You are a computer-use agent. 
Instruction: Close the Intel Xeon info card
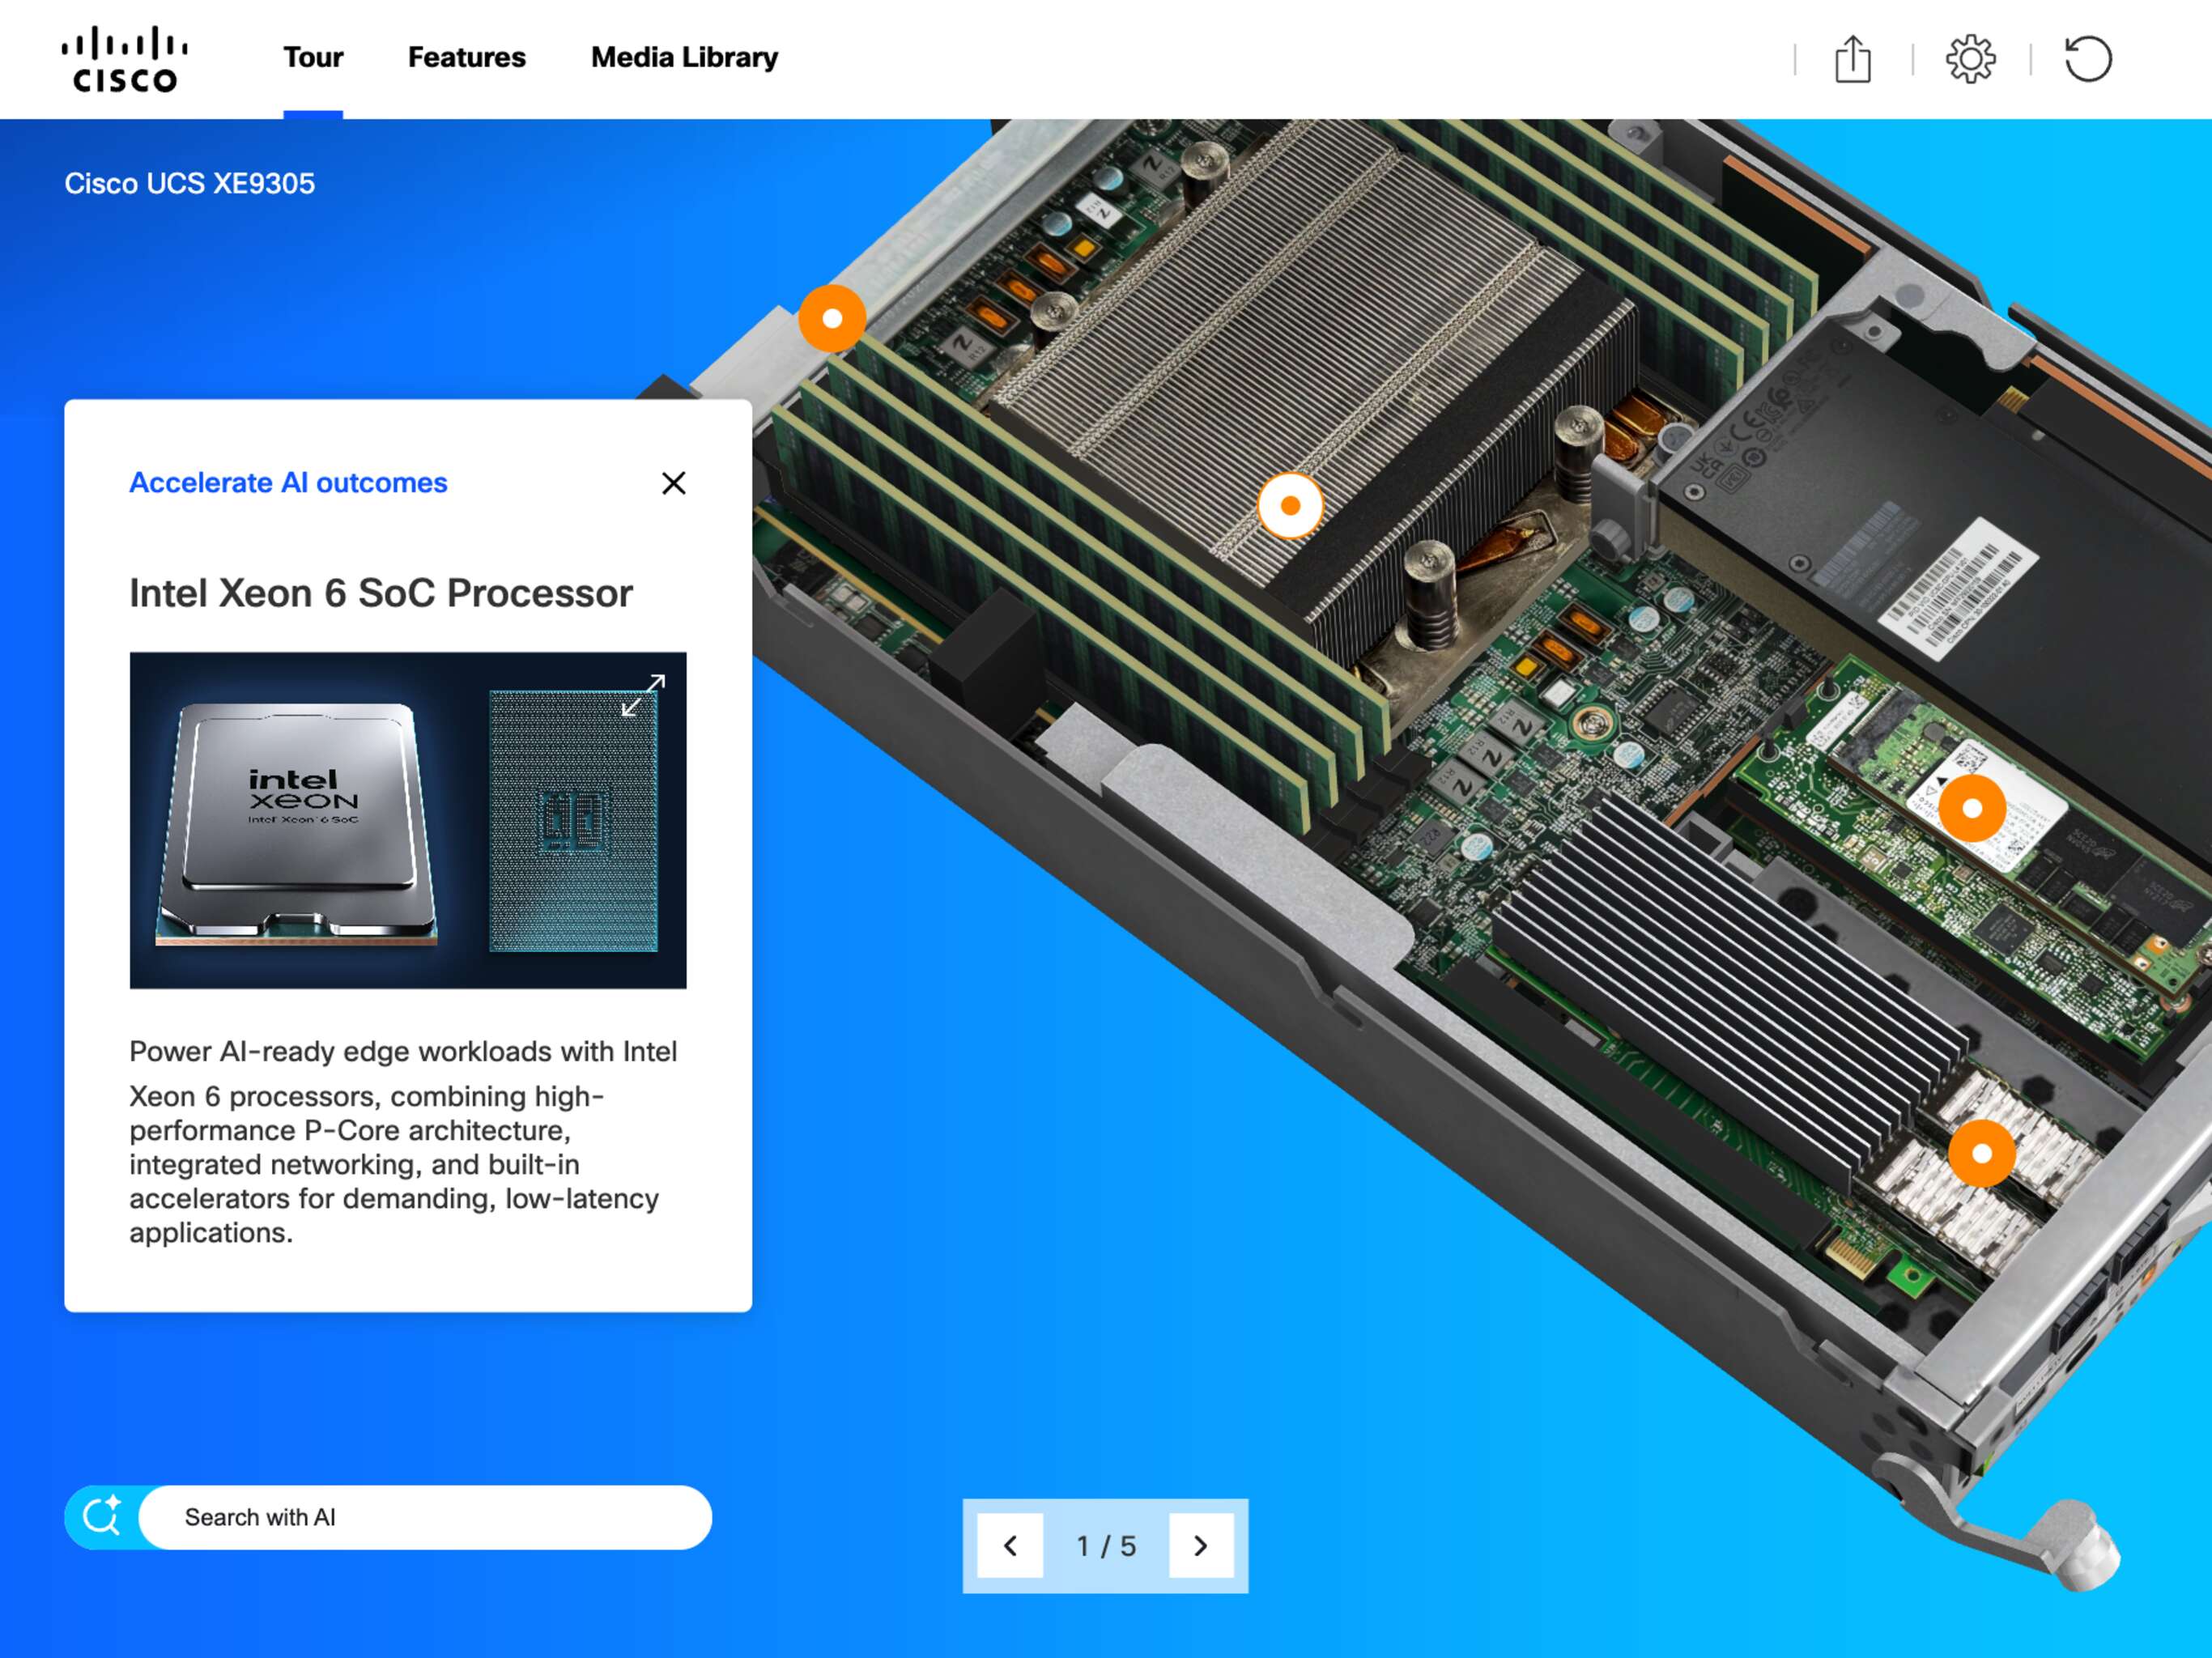click(x=673, y=483)
